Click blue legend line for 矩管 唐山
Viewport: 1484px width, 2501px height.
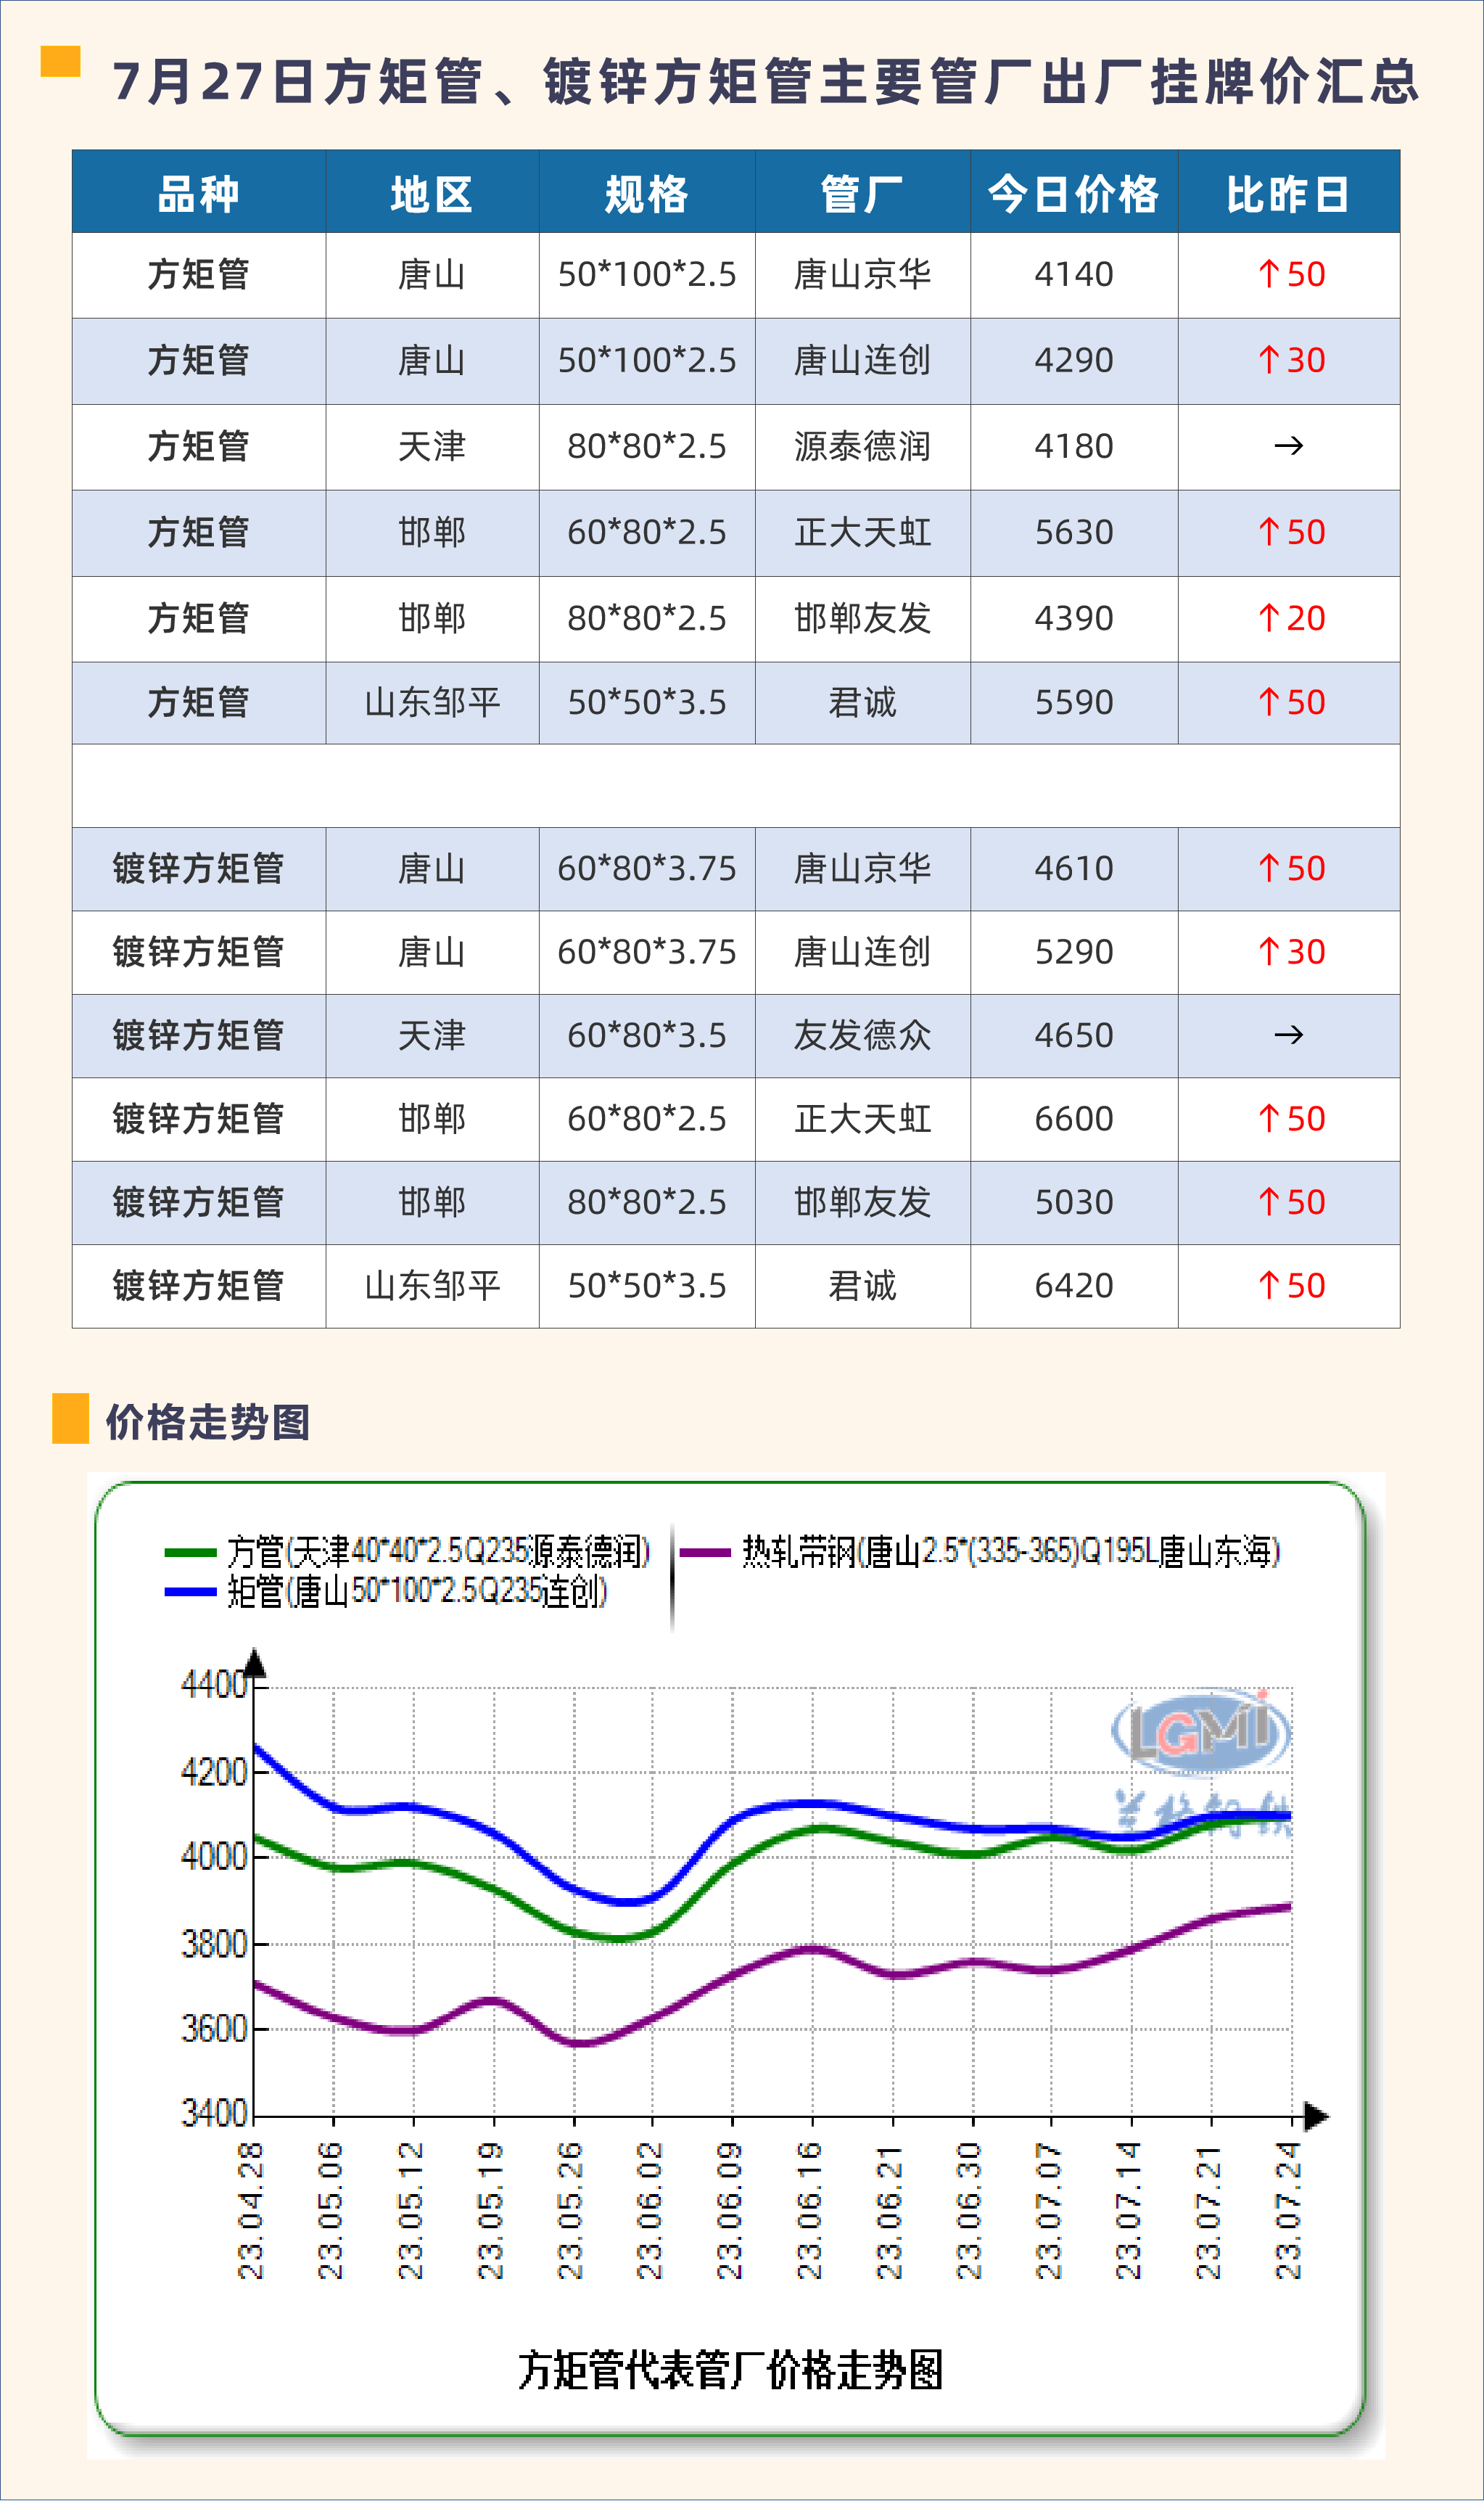tap(190, 1591)
